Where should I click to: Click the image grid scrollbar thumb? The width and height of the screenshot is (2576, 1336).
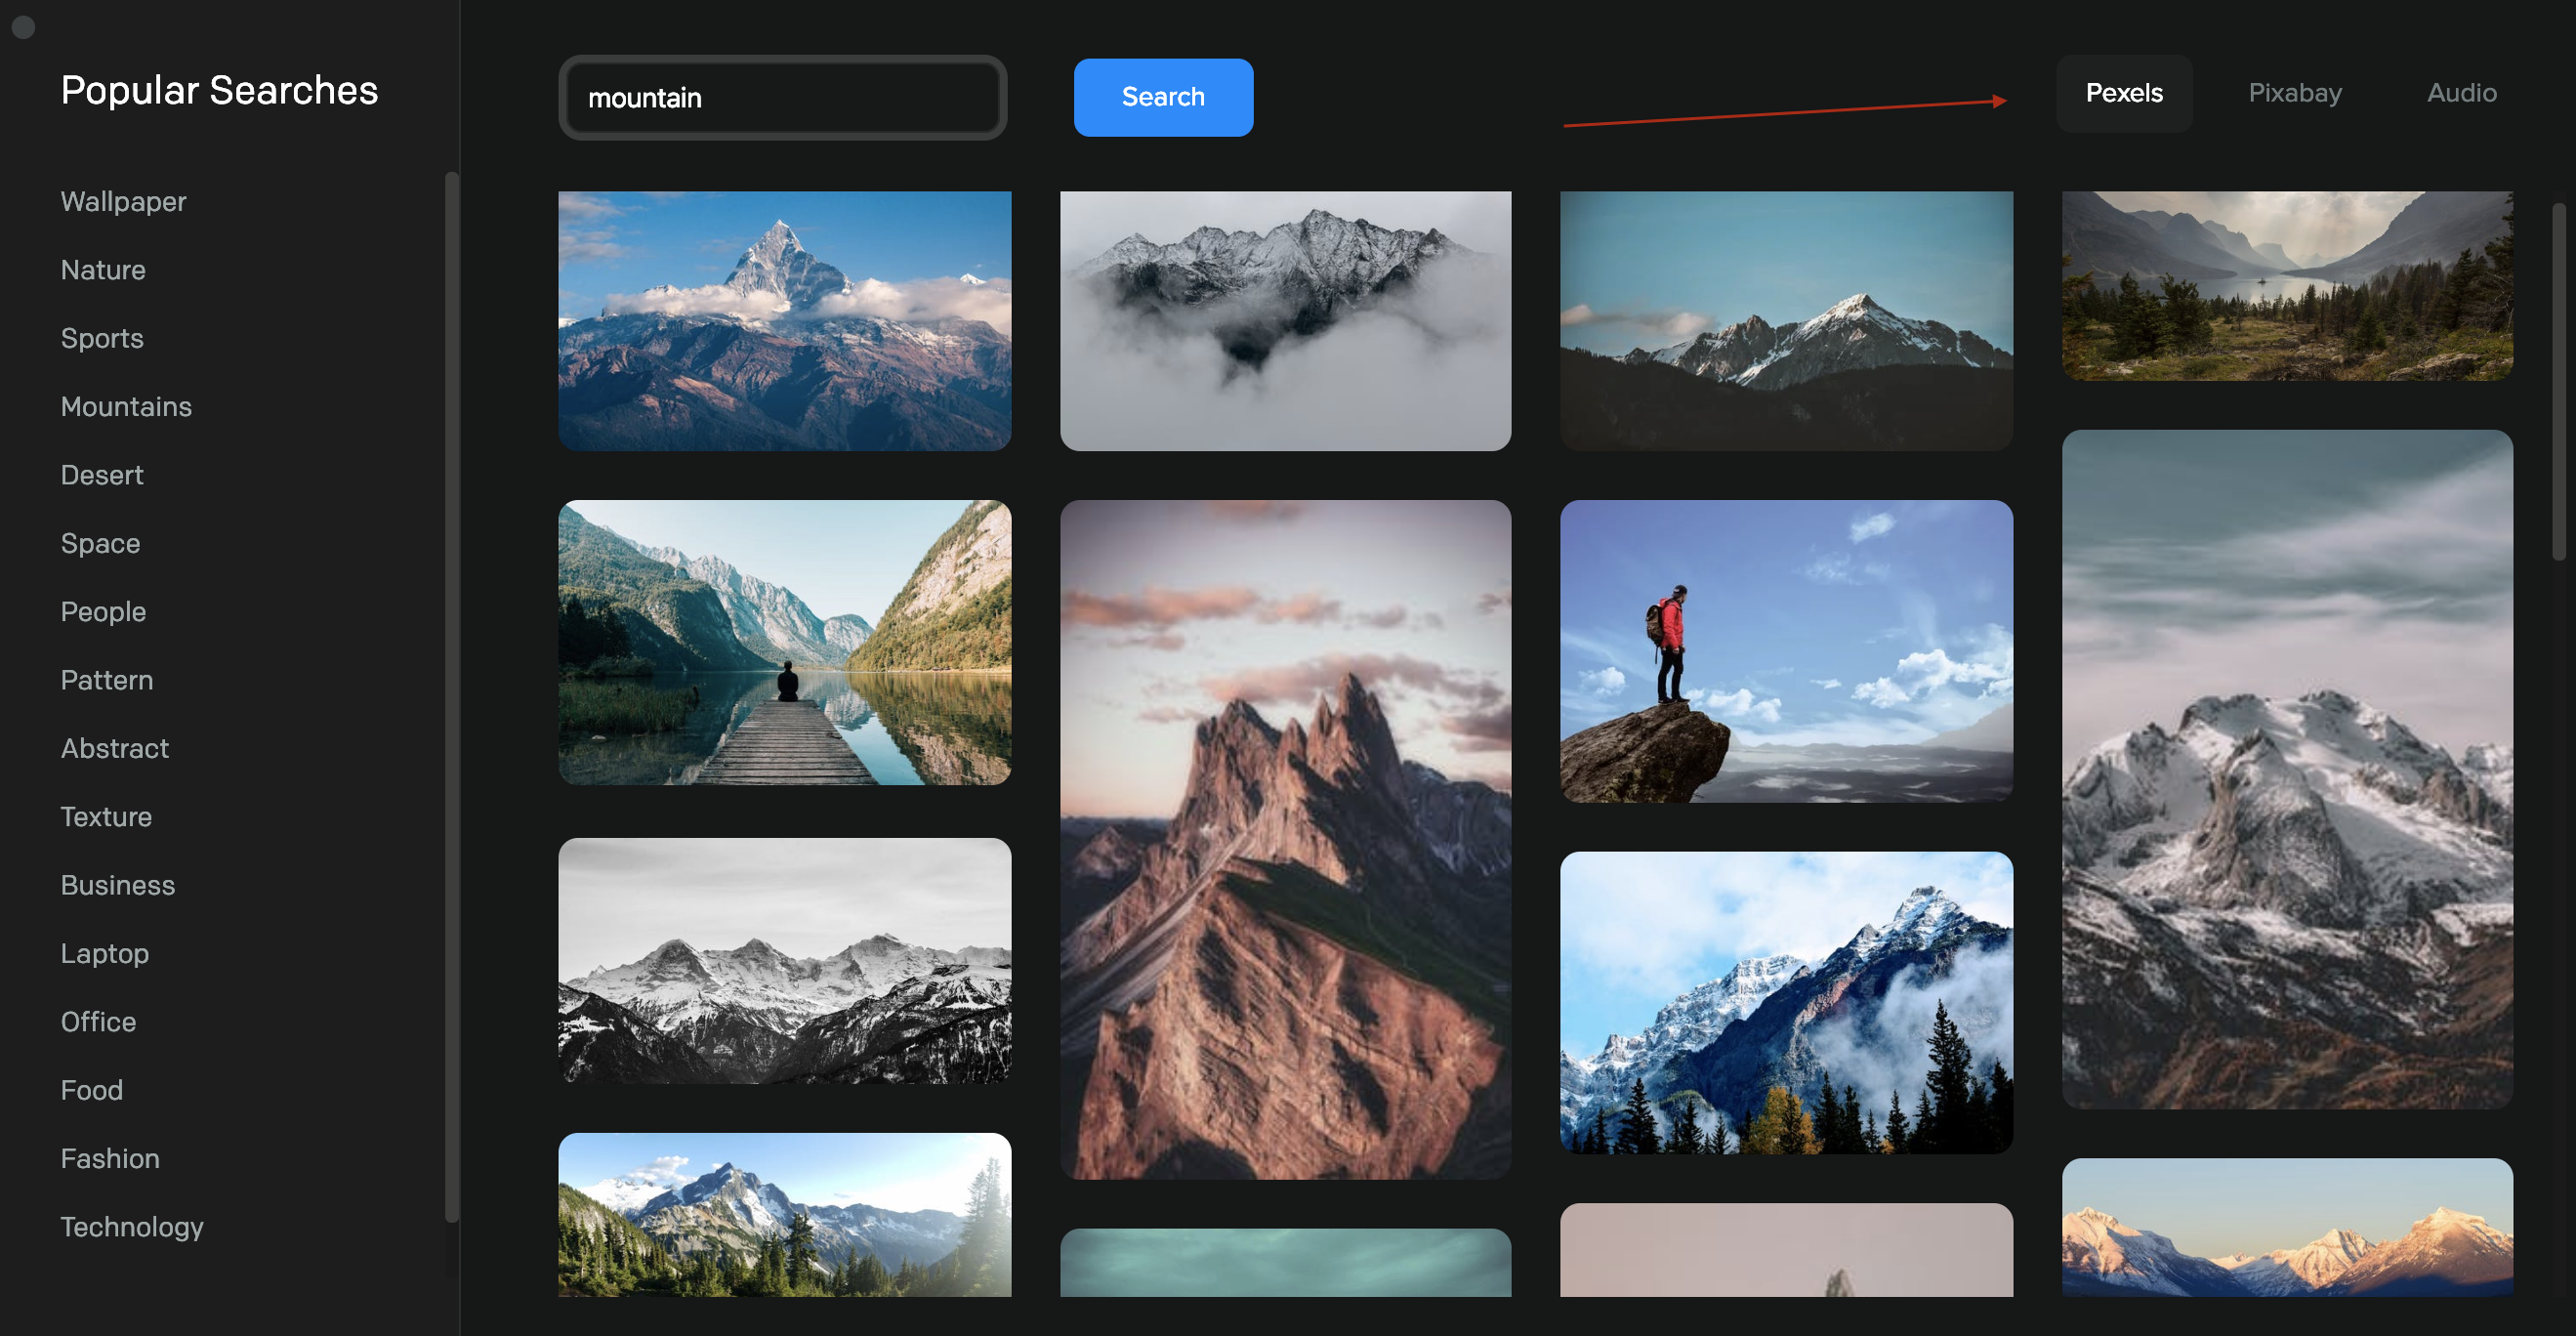click(2557, 382)
